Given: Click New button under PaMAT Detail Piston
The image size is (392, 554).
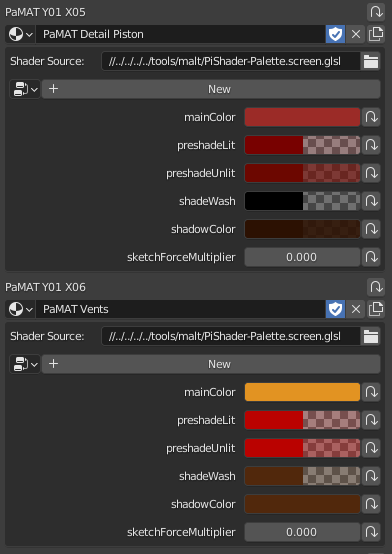Looking at the screenshot, I should 211,89.
